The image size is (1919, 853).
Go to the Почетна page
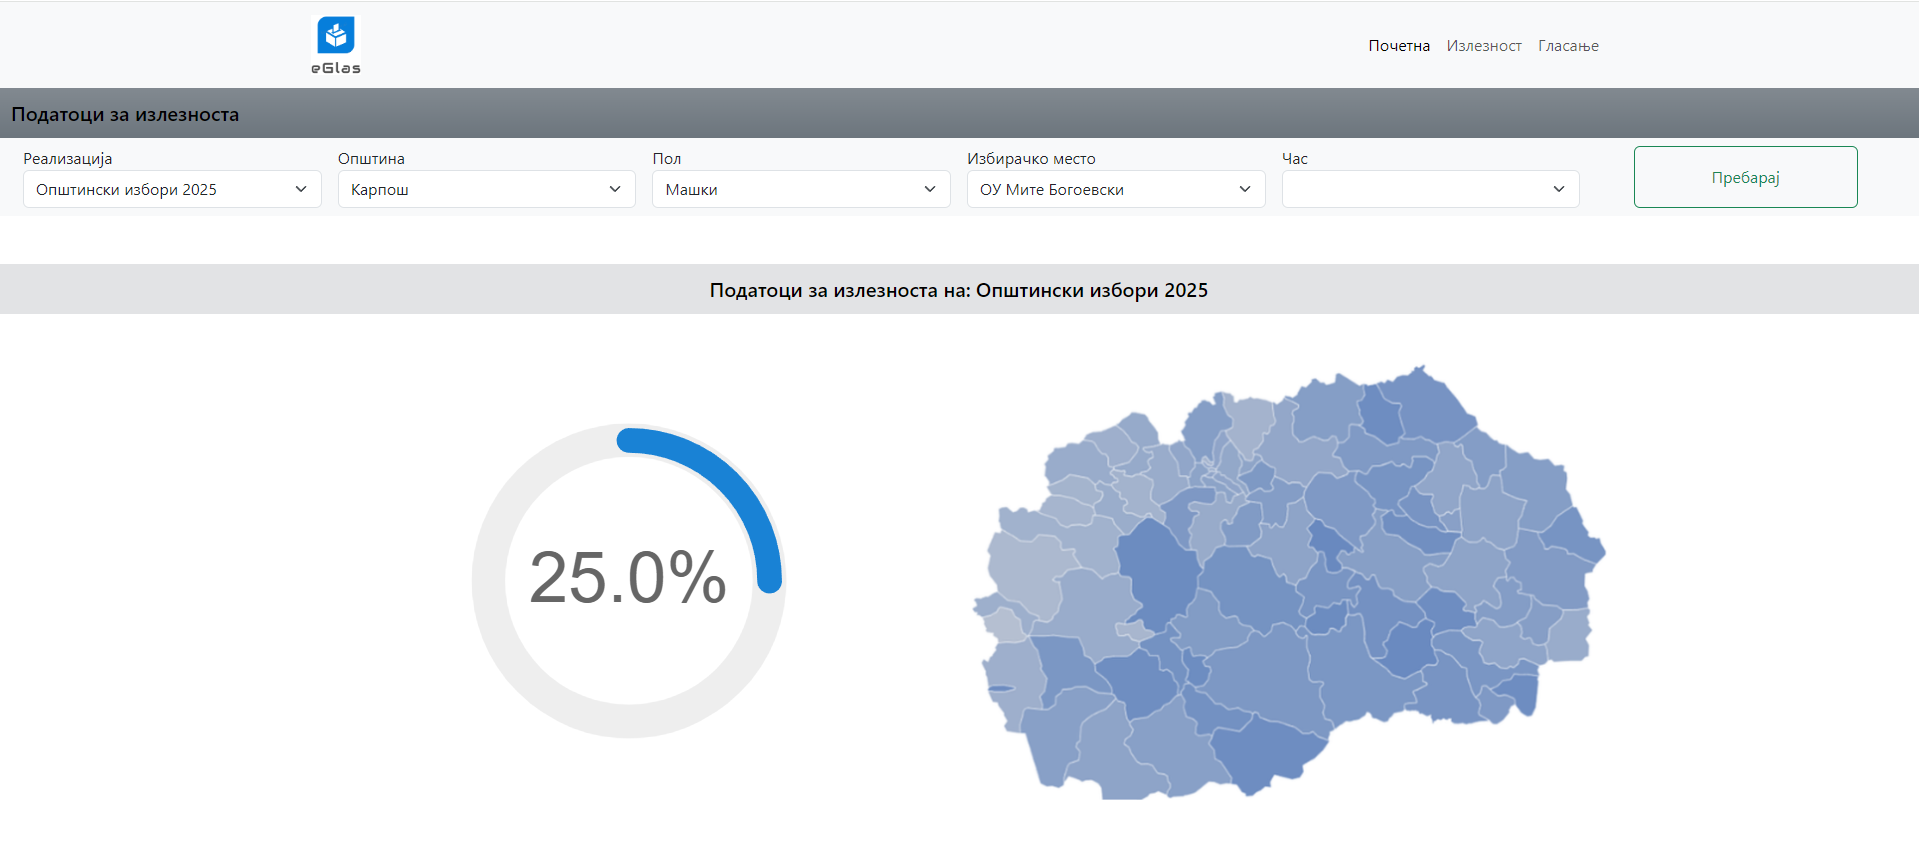click(1398, 46)
